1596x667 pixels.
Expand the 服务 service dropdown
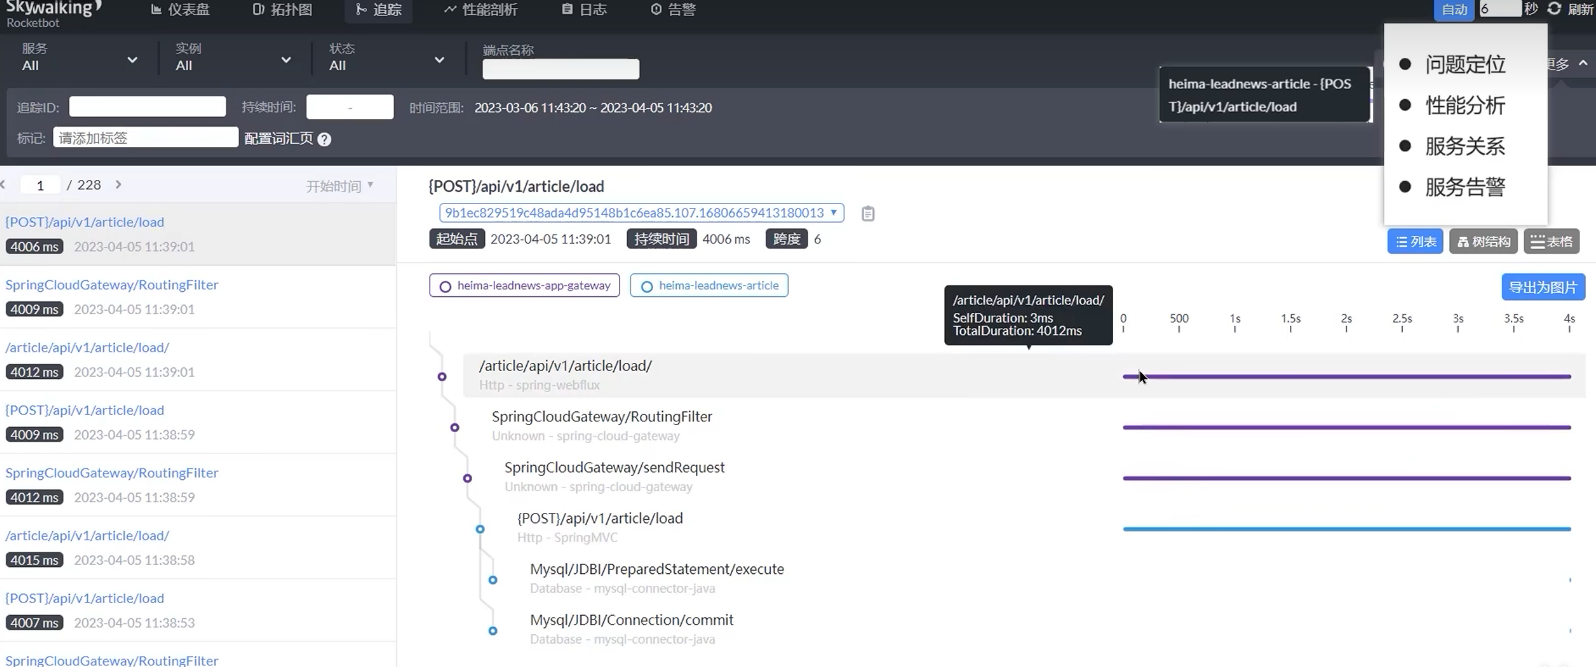80,58
